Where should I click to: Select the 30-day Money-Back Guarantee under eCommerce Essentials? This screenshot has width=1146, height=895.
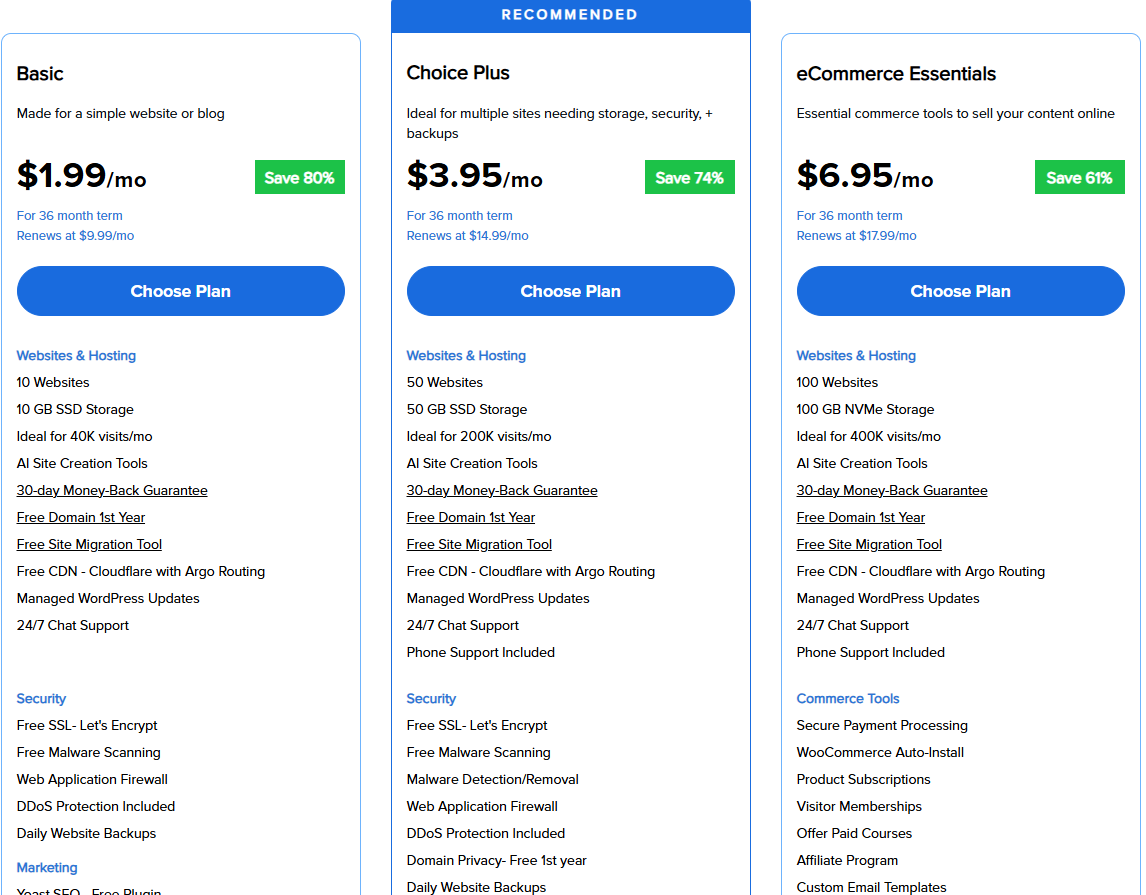click(x=891, y=490)
